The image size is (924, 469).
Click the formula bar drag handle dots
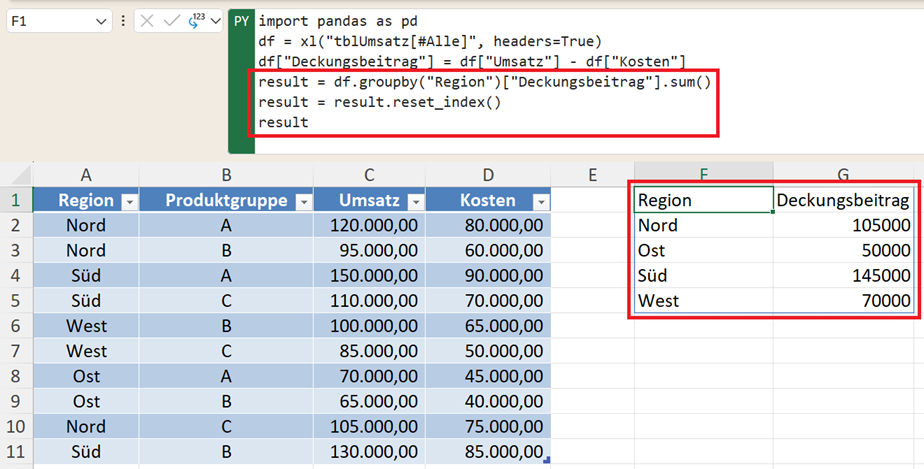pos(123,21)
